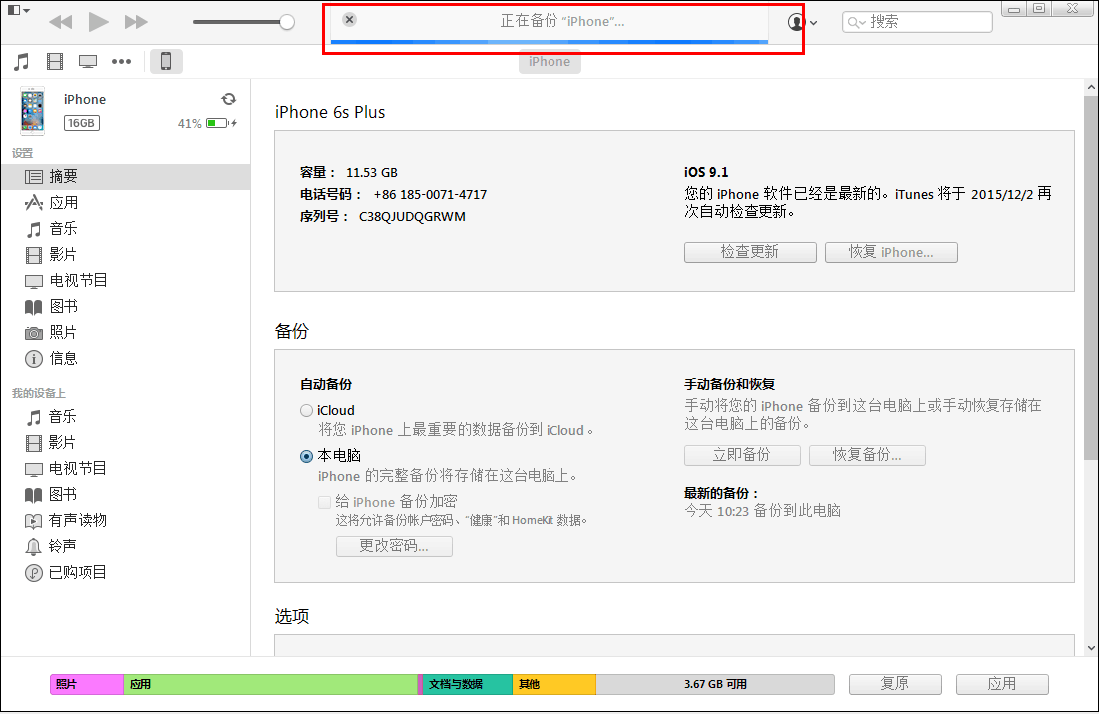
Task: Click the 3.67 GB 可用 free space segment
Action: tap(715, 685)
